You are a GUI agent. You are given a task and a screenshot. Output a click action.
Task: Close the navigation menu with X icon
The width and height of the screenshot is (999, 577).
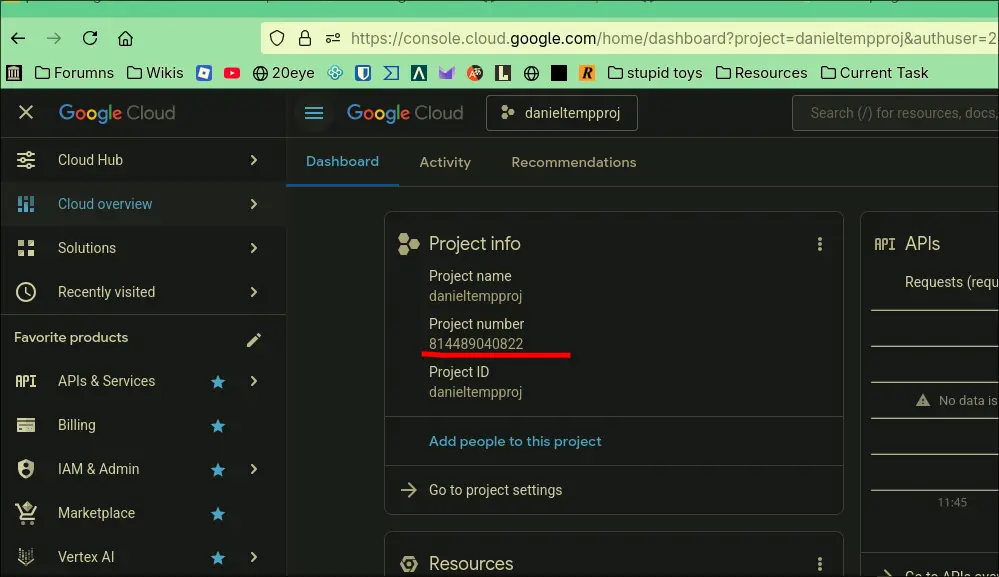pyautogui.click(x=26, y=113)
